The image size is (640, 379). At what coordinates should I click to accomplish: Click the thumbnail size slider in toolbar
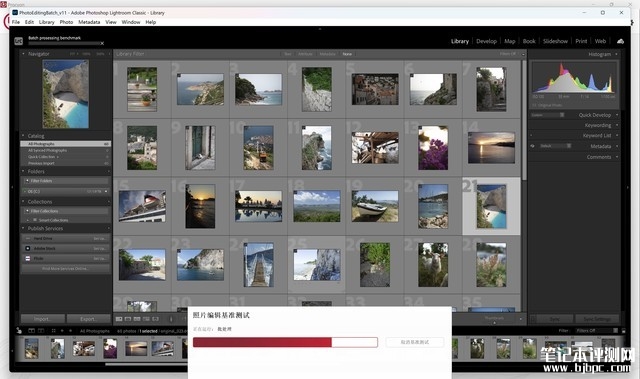494,322
